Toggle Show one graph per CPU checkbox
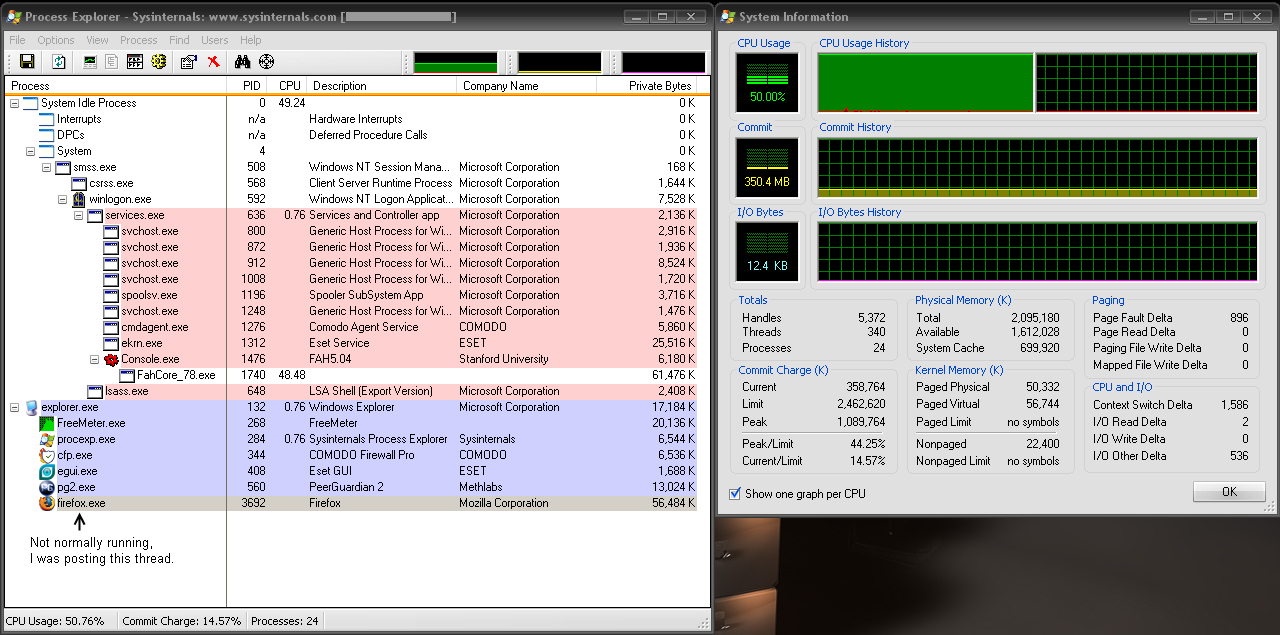 point(735,493)
